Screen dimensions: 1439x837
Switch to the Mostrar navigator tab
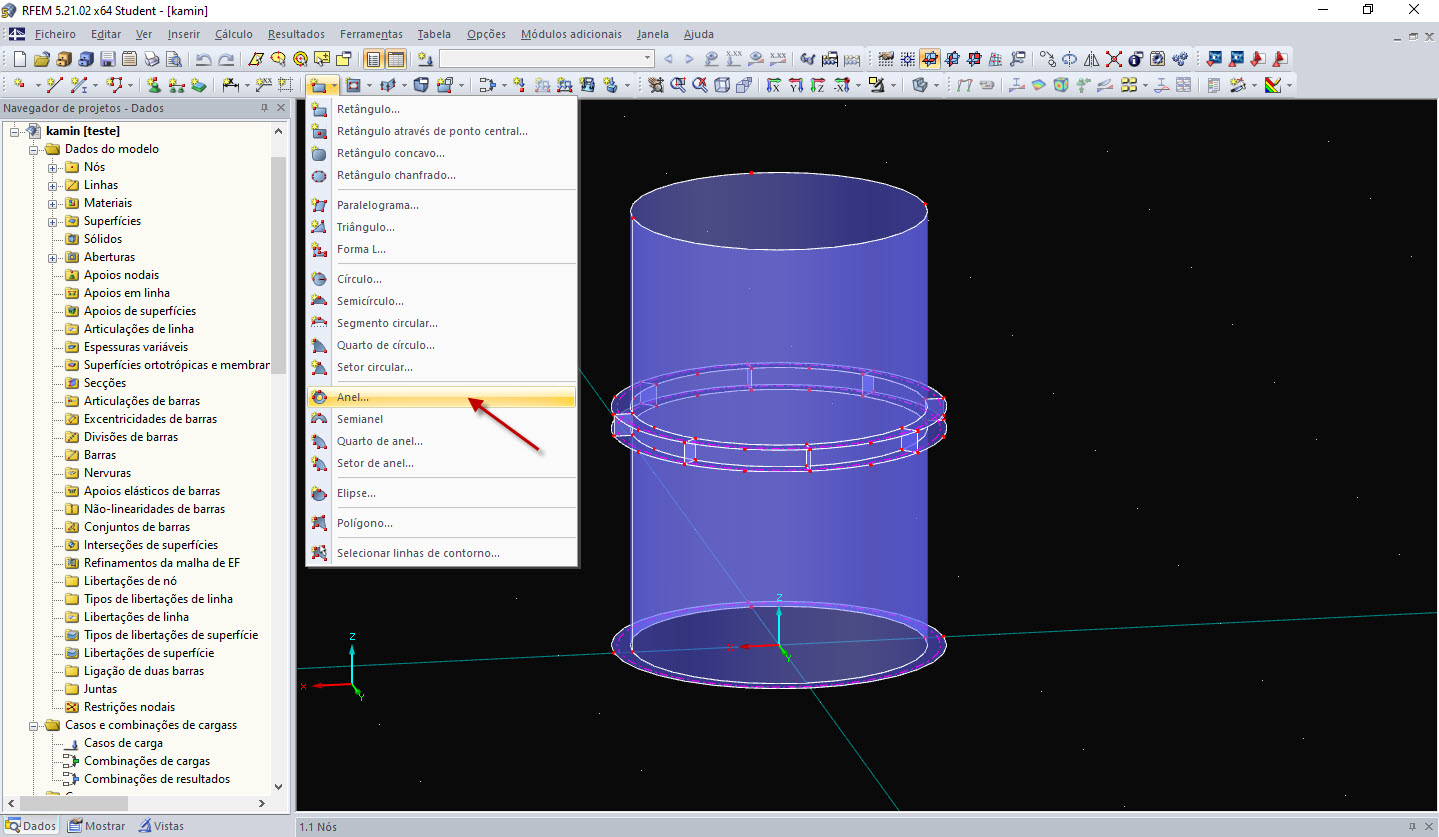(97, 826)
